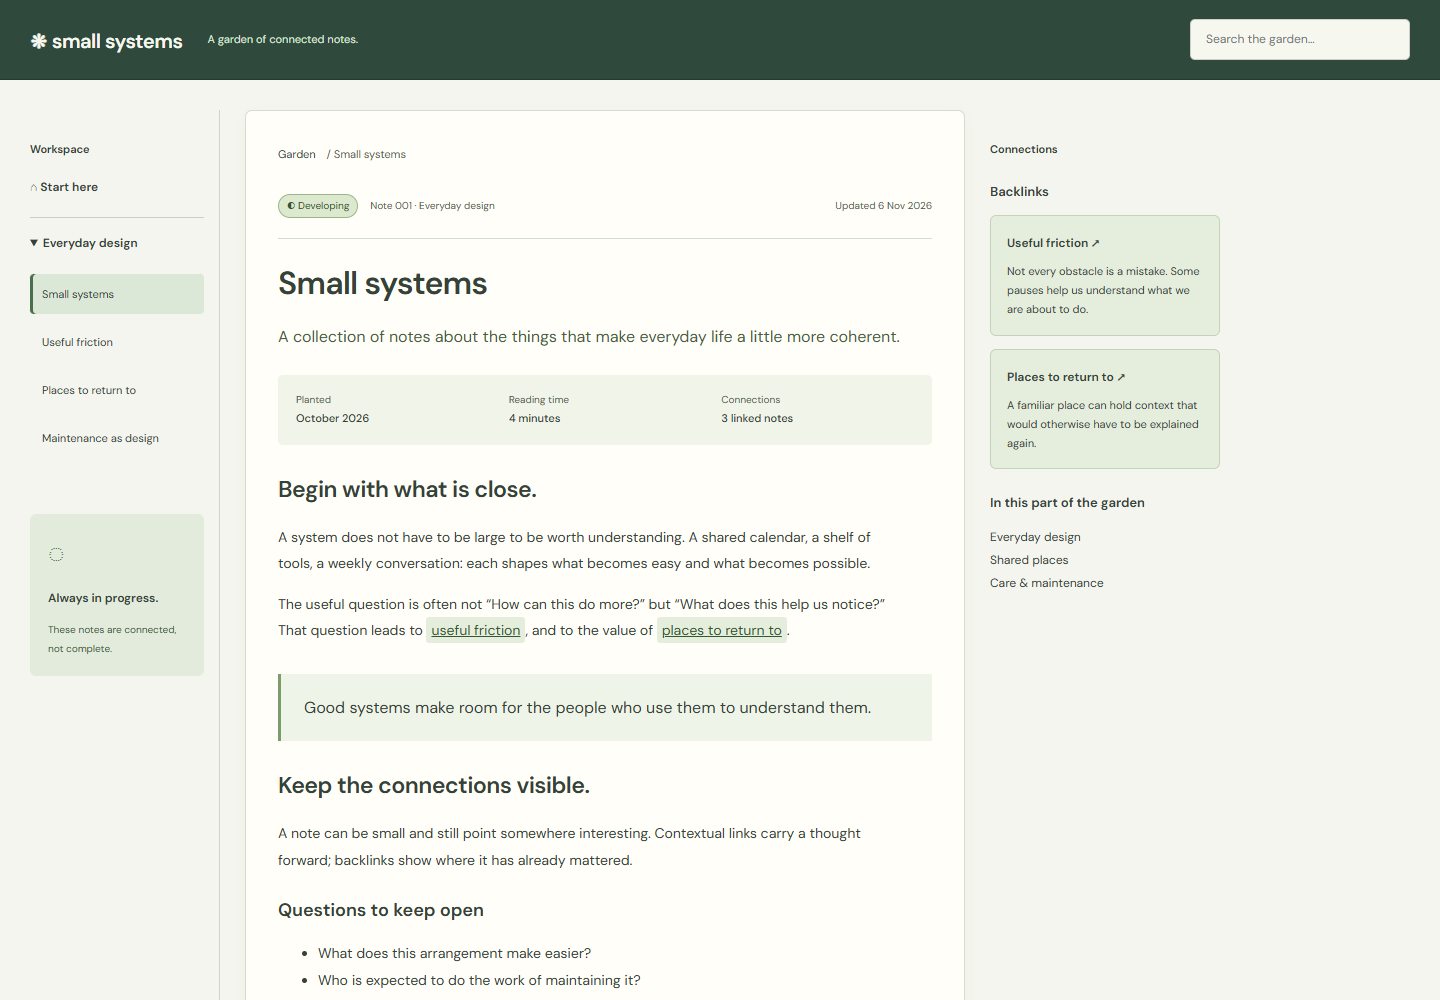The image size is (1440, 1000).
Task: Open Shared places garden section link
Action: pyautogui.click(x=1029, y=560)
